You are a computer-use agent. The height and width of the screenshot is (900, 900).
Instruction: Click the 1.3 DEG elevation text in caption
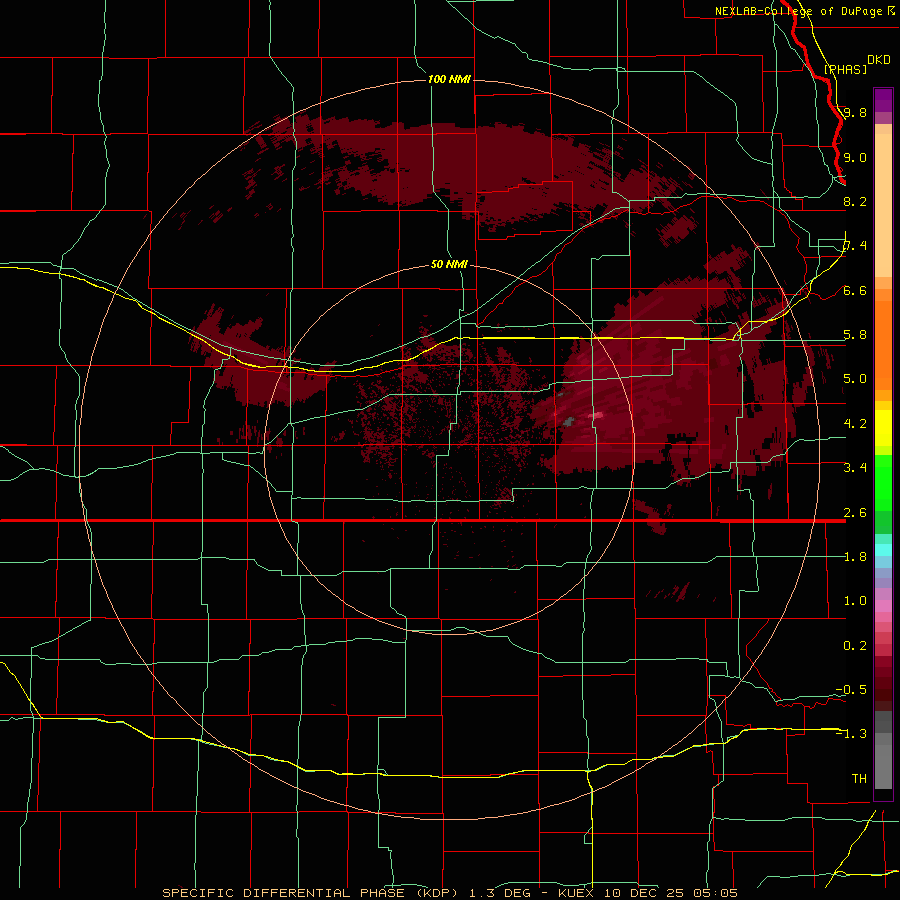point(498,893)
